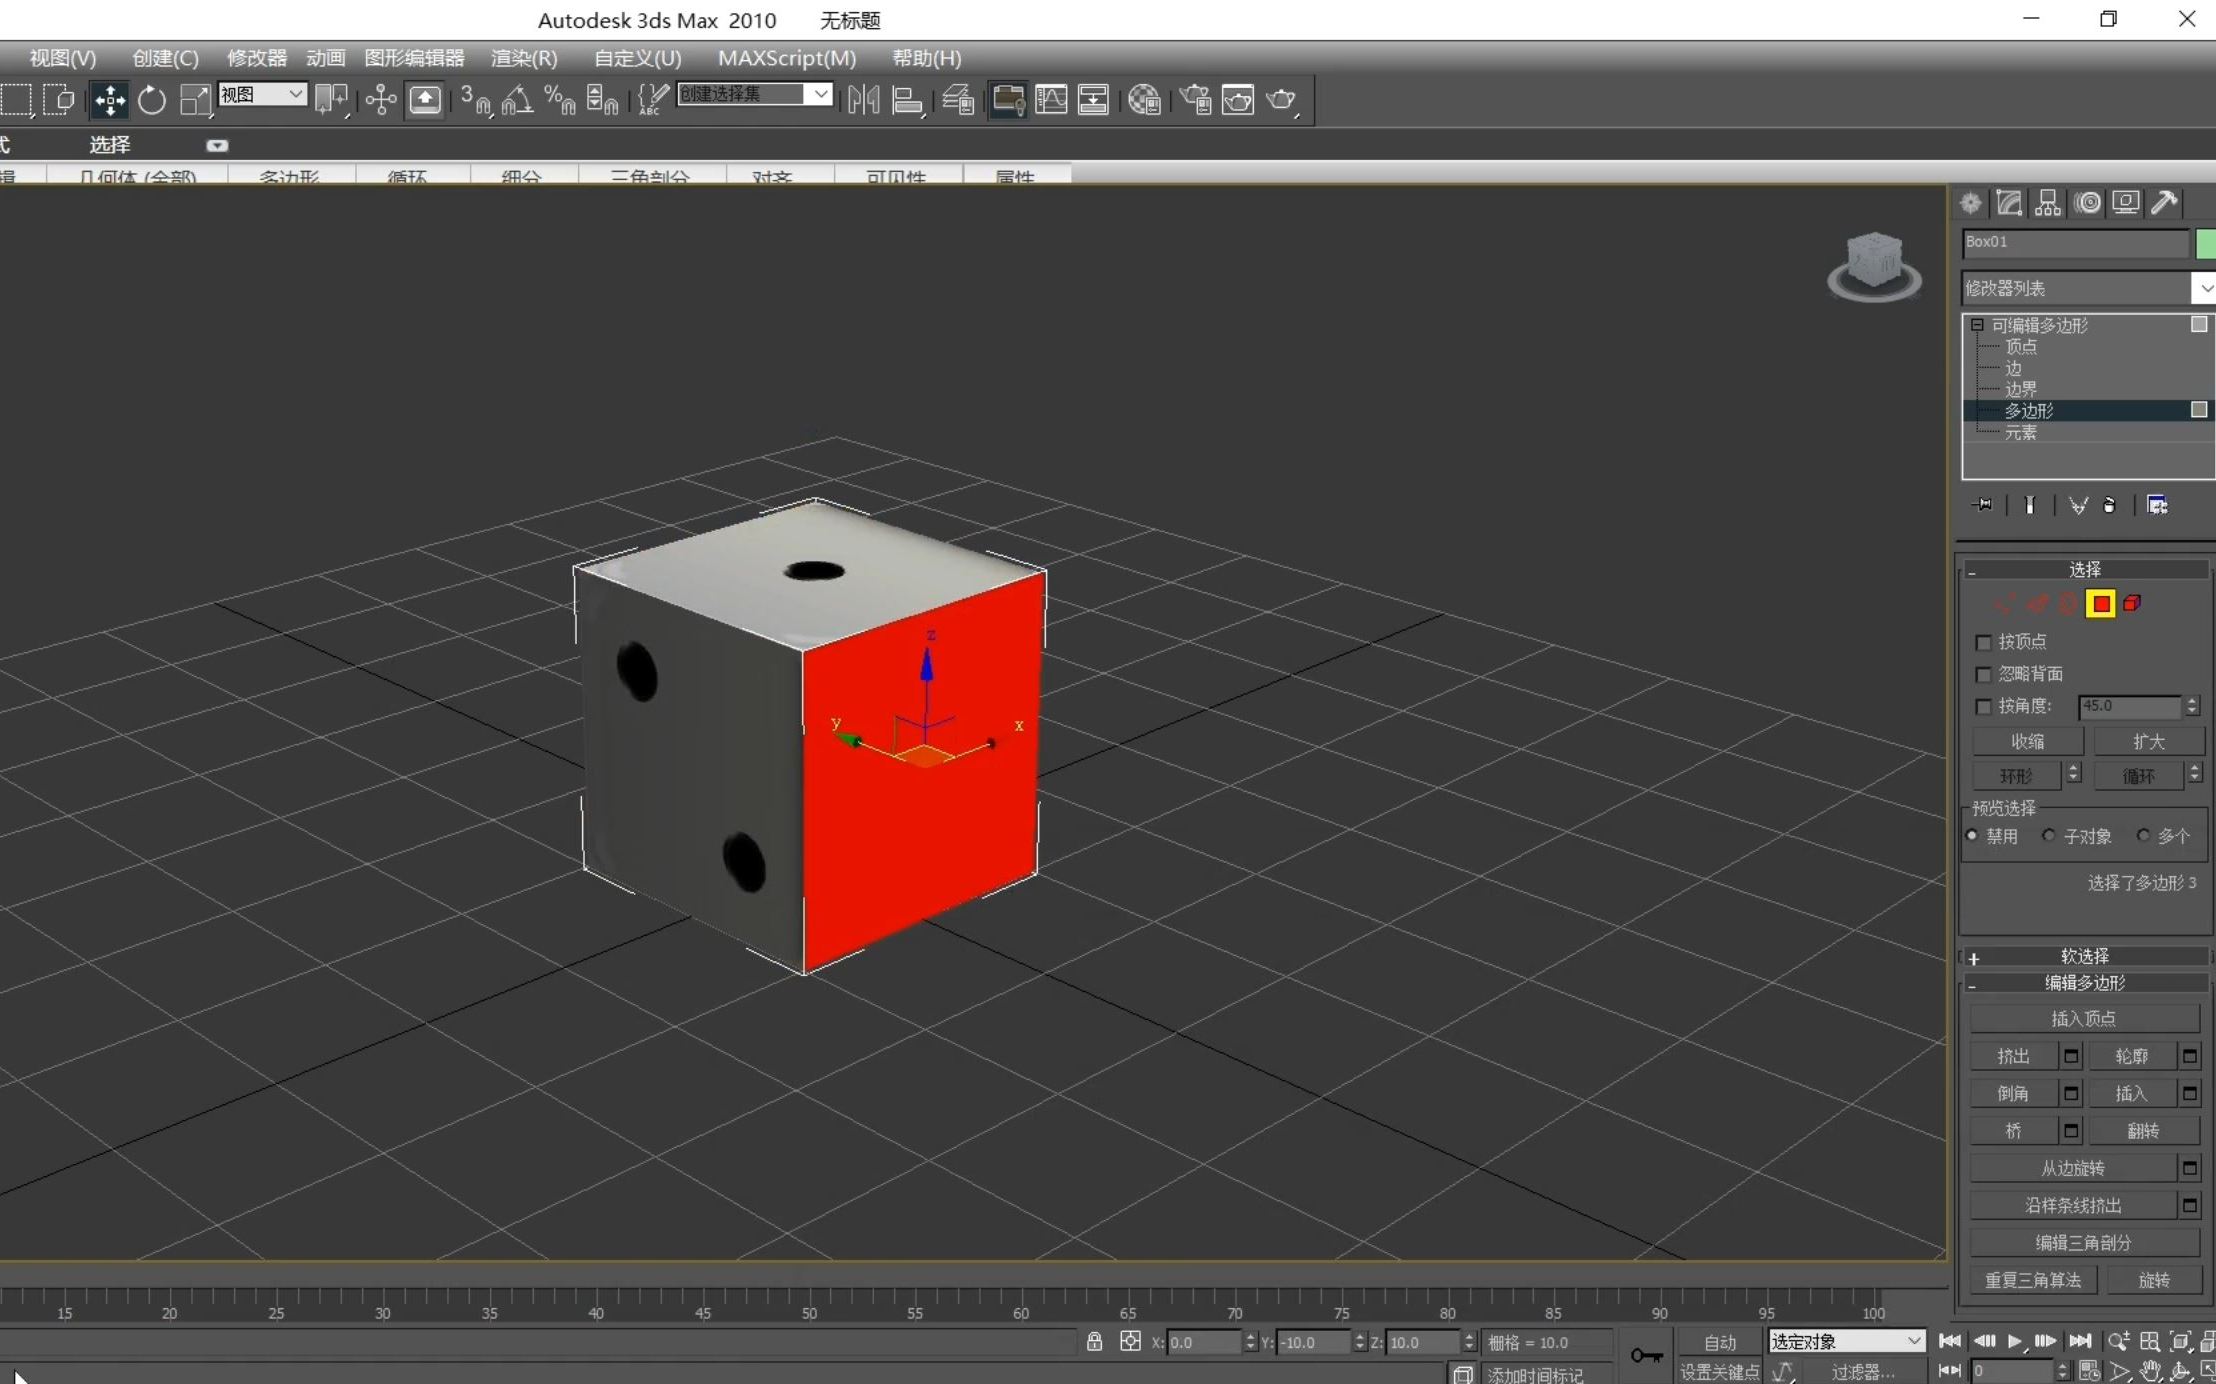Activate the Rotate tool
The width and height of the screenshot is (2216, 1384).
[152, 100]
